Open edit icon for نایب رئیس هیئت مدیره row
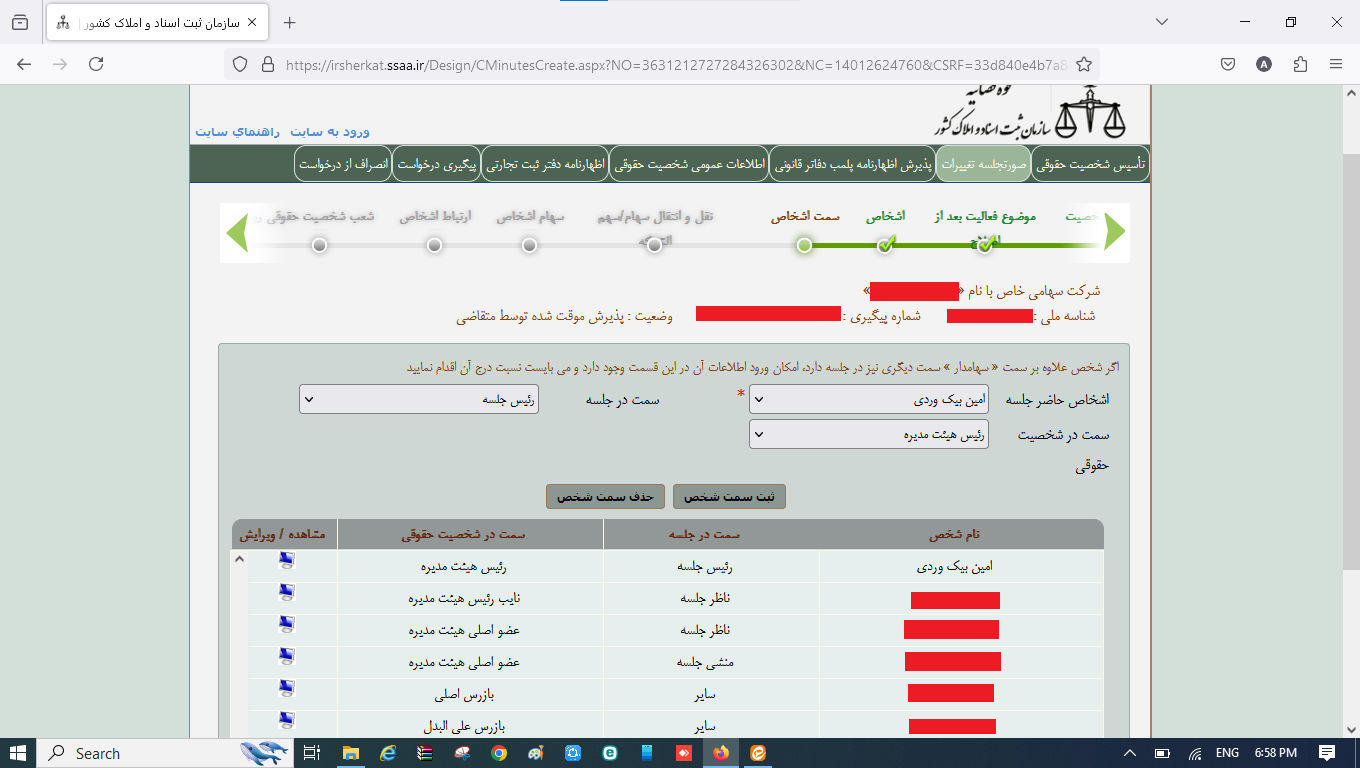 pyautogui.click(x=286, y=593)
